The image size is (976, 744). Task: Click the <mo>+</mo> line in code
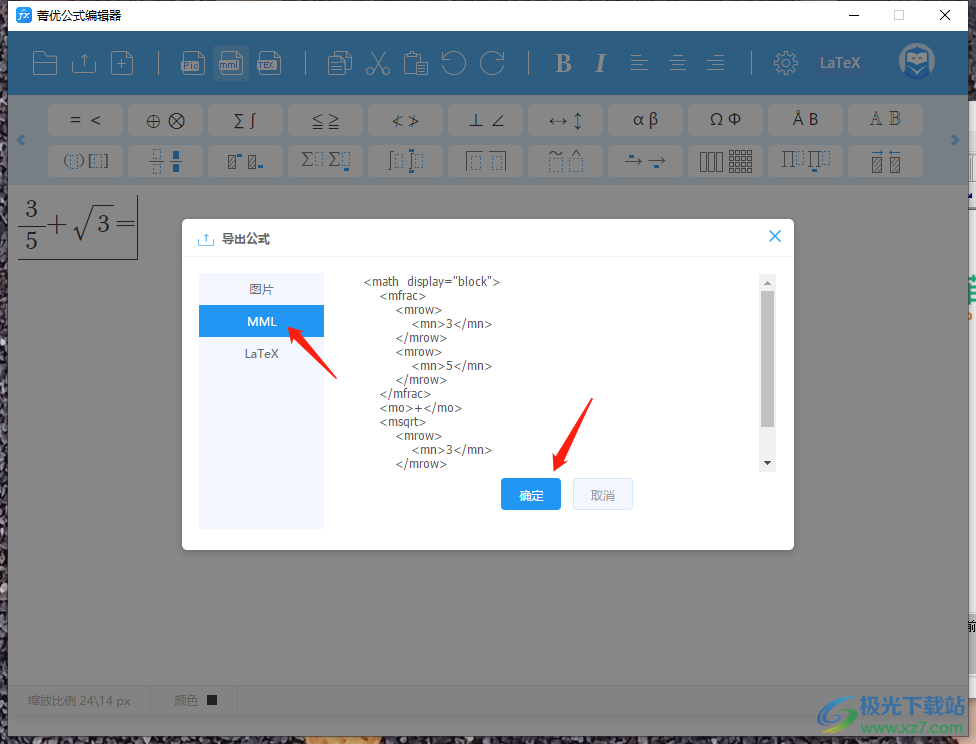pos(421,408)
